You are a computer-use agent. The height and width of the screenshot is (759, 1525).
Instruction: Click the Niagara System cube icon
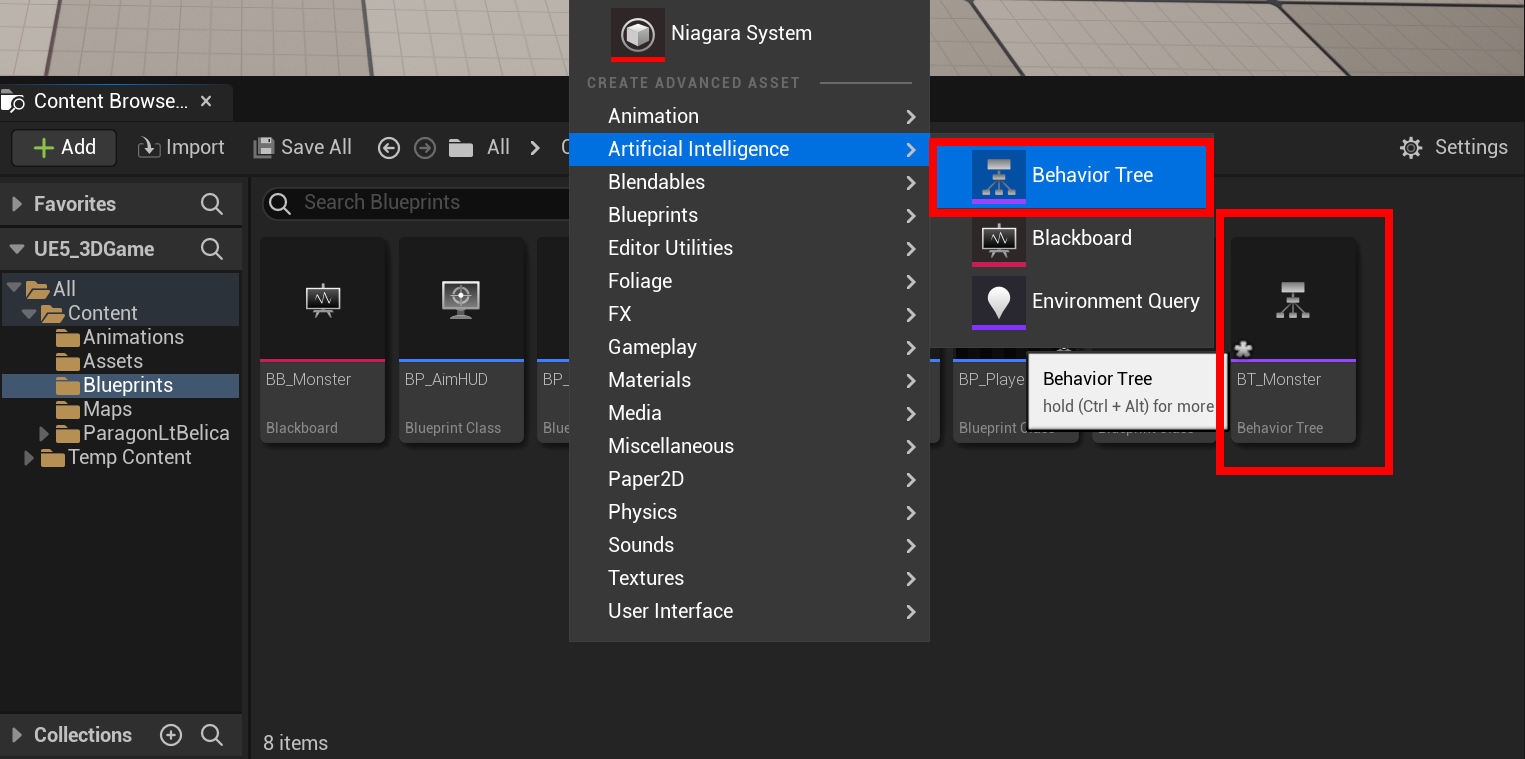[638, 34]
